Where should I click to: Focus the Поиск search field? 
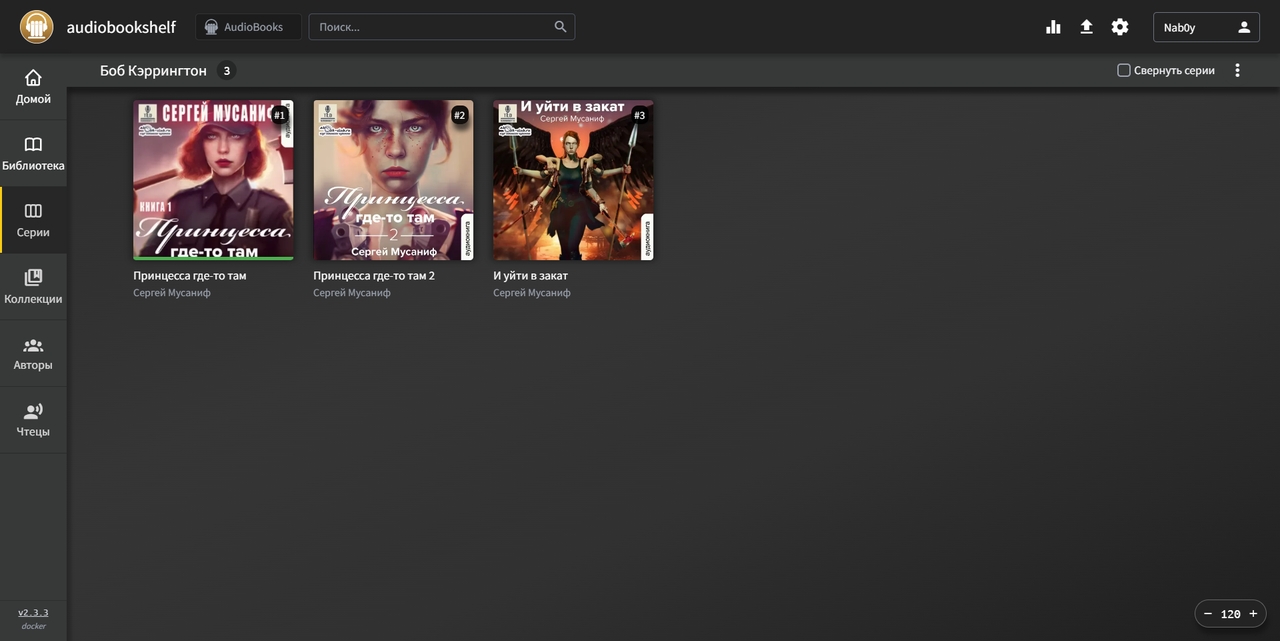(441, 27)
